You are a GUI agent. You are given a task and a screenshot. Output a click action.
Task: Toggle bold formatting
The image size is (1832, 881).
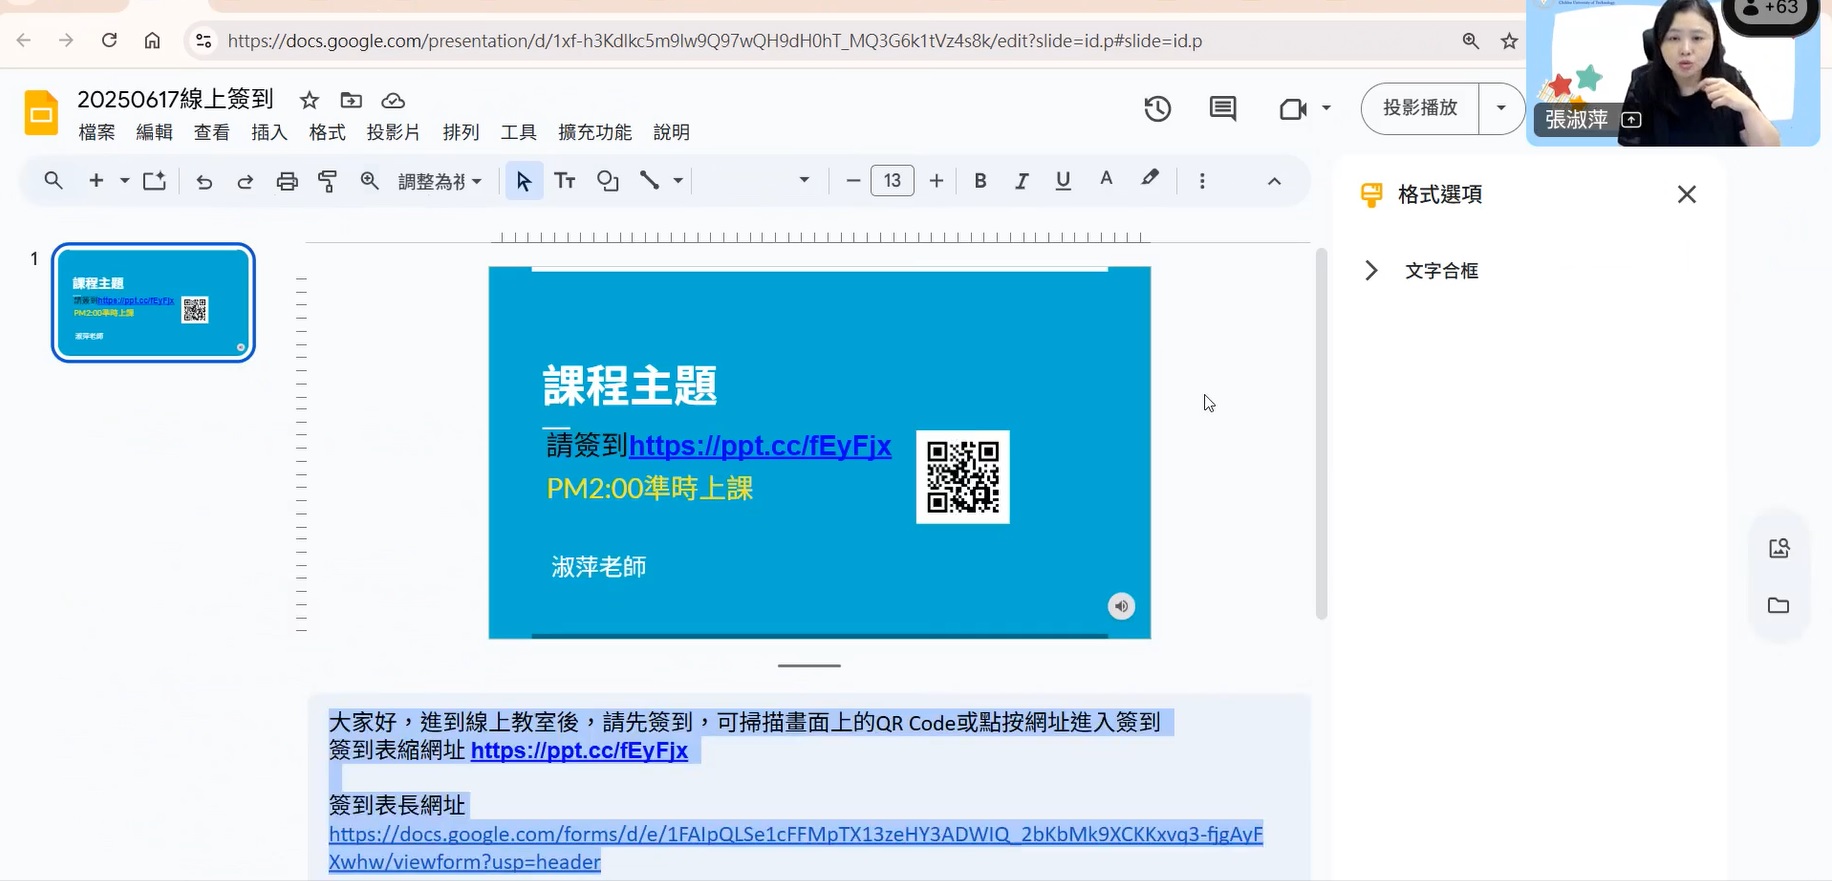980,181
